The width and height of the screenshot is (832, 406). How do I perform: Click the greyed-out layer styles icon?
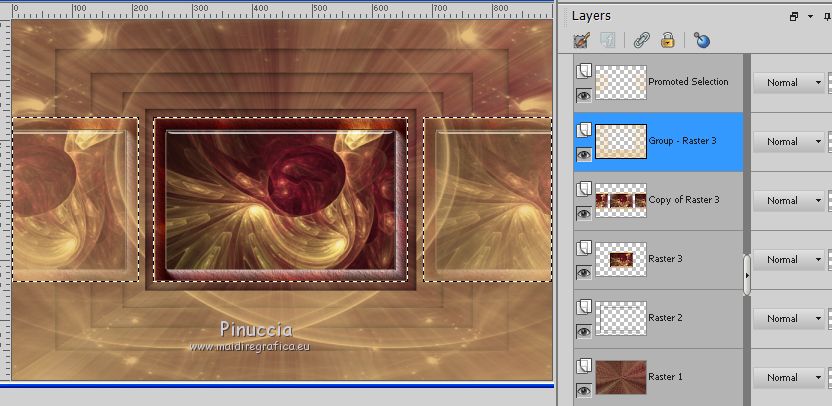tap(608, 40)
